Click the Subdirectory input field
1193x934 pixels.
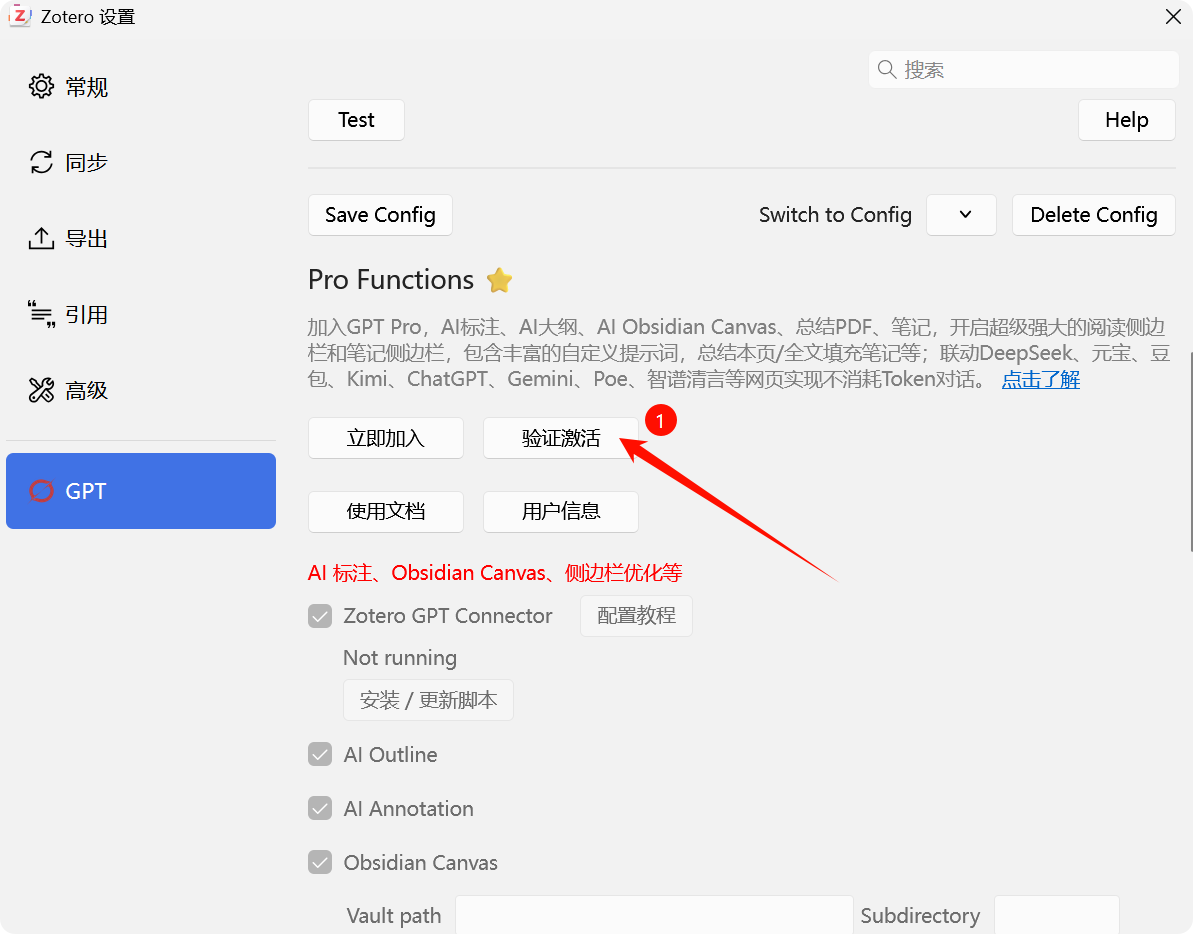click(x=1057, y=915)
